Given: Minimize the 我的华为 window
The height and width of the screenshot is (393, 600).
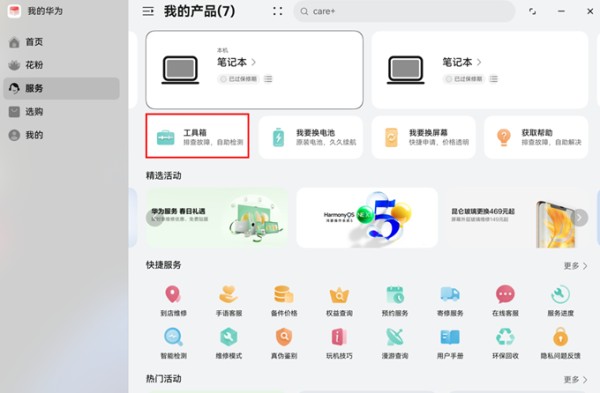Looking at the screenshot, I should (x=561, y=11).
